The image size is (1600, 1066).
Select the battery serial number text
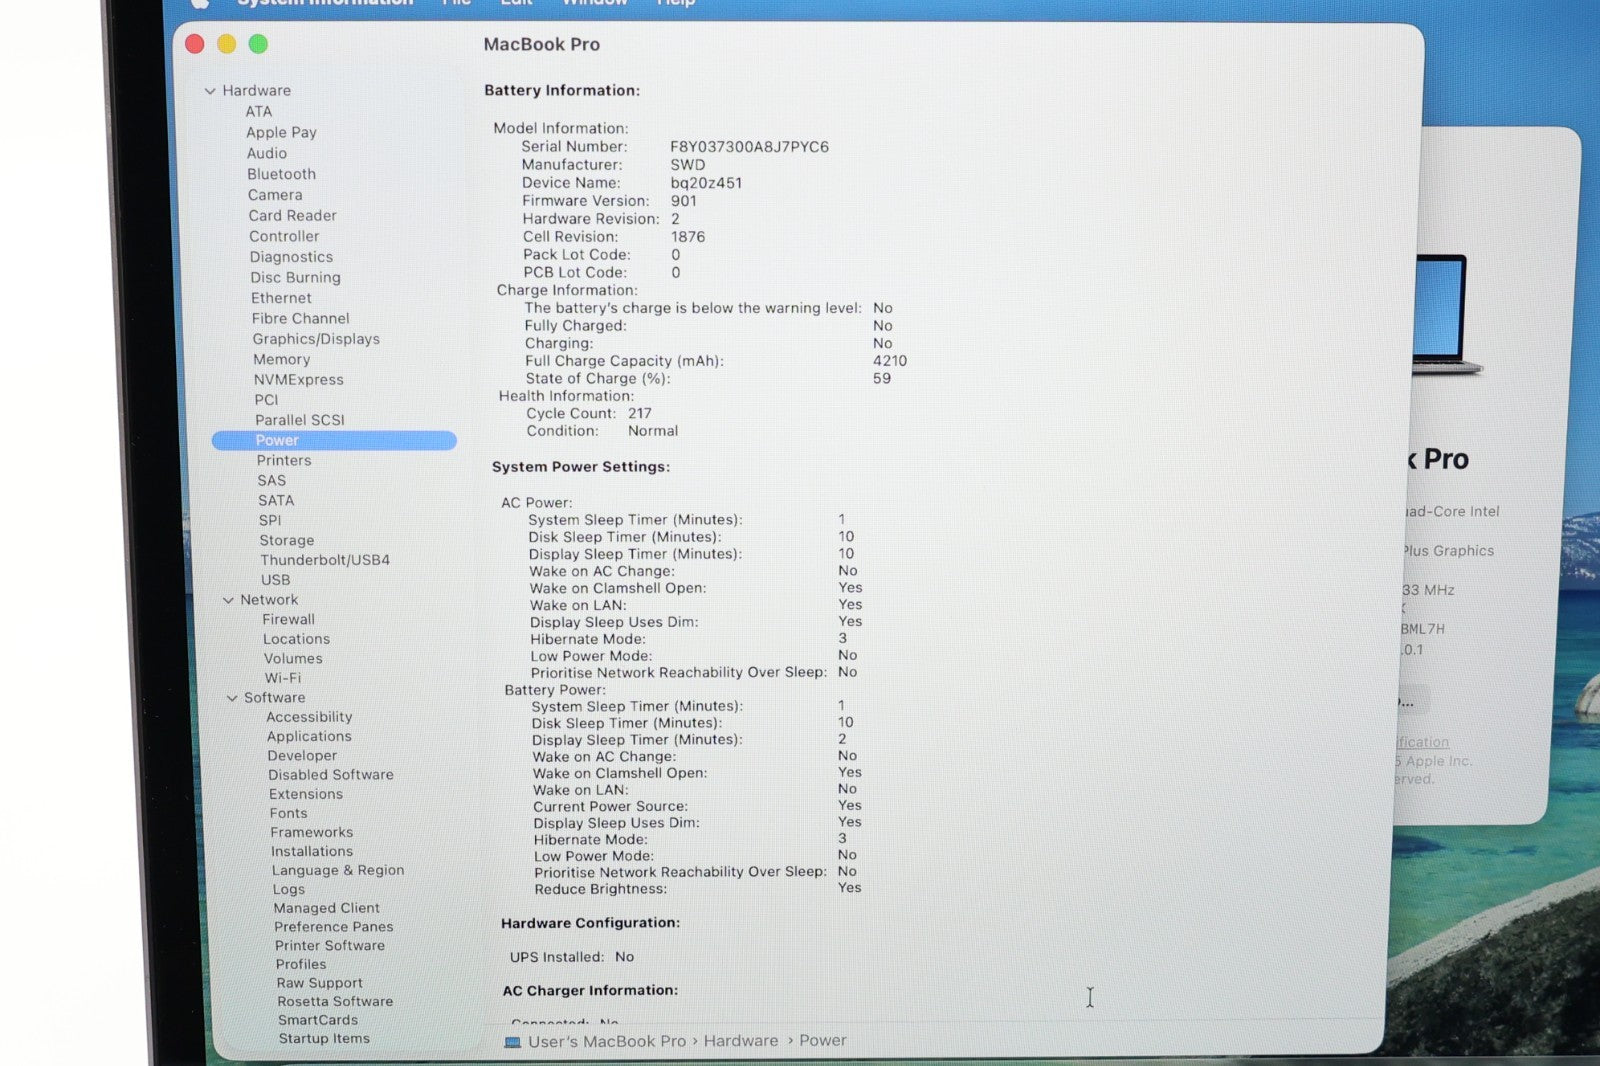[749, 147]
